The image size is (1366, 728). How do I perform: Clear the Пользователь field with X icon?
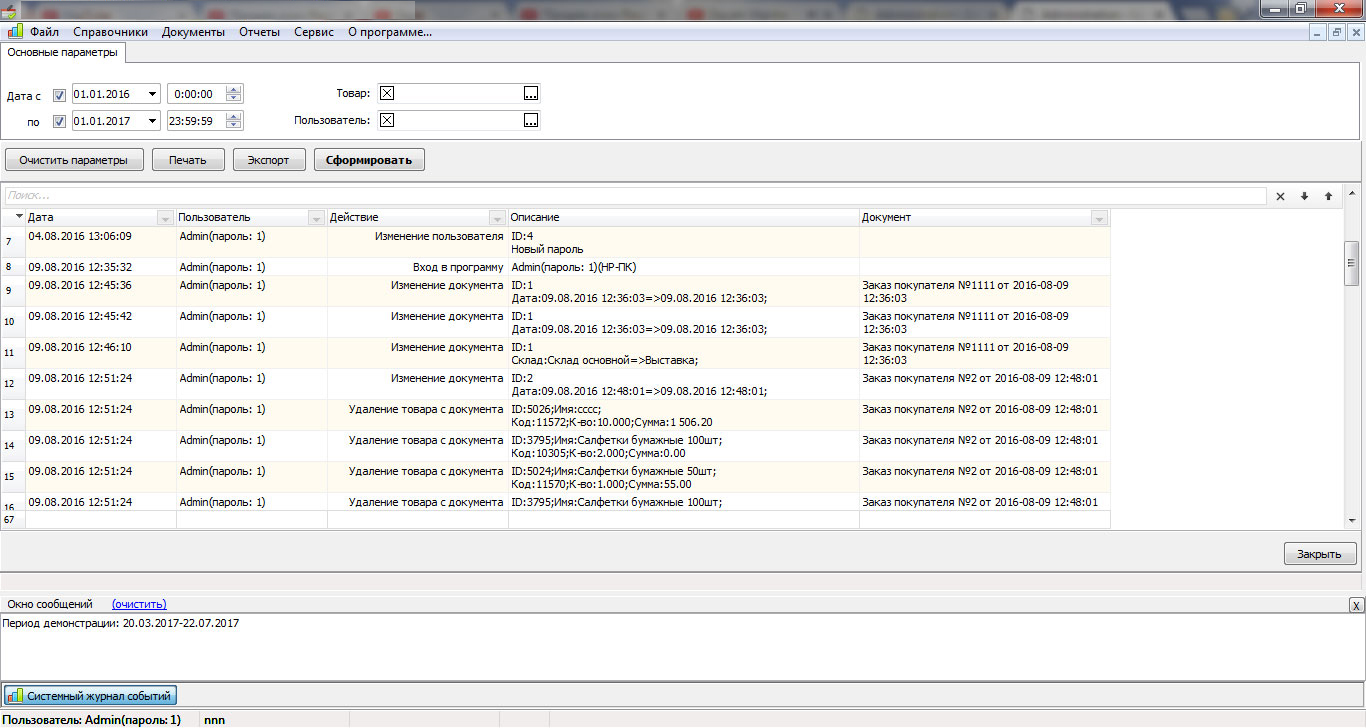pyautogui.click(x=388, y=120)
